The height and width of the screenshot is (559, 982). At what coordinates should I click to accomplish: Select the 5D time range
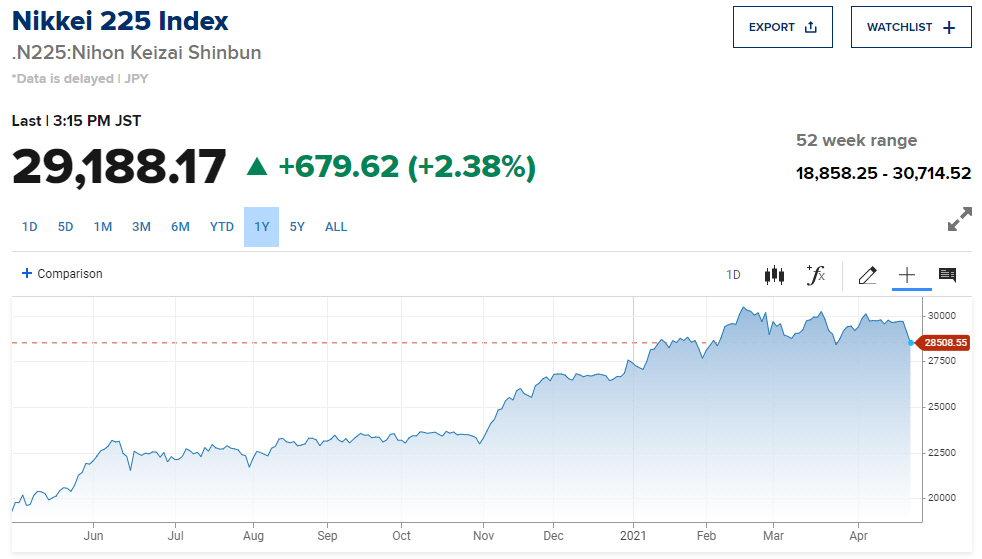click(66, 227)
